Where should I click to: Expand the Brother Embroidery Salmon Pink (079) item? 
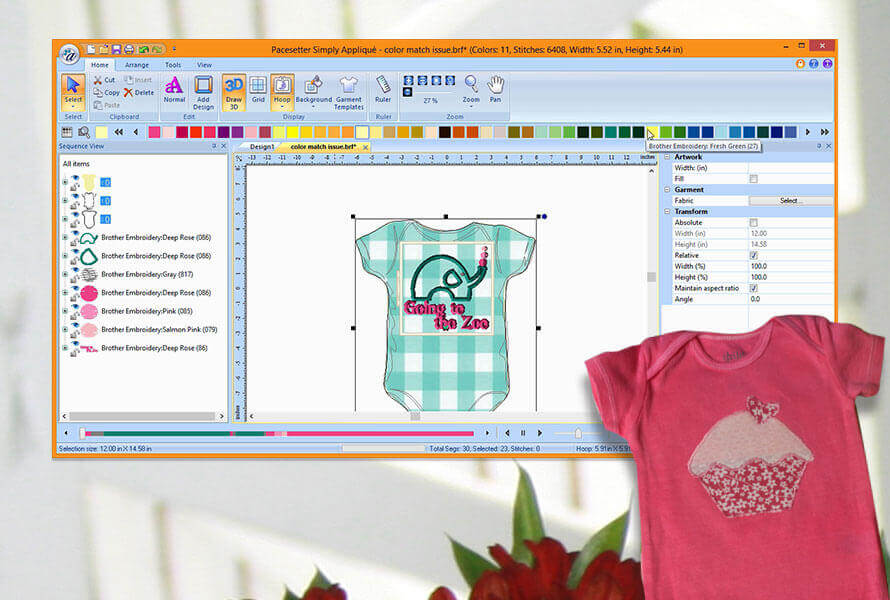pos(65,330)
